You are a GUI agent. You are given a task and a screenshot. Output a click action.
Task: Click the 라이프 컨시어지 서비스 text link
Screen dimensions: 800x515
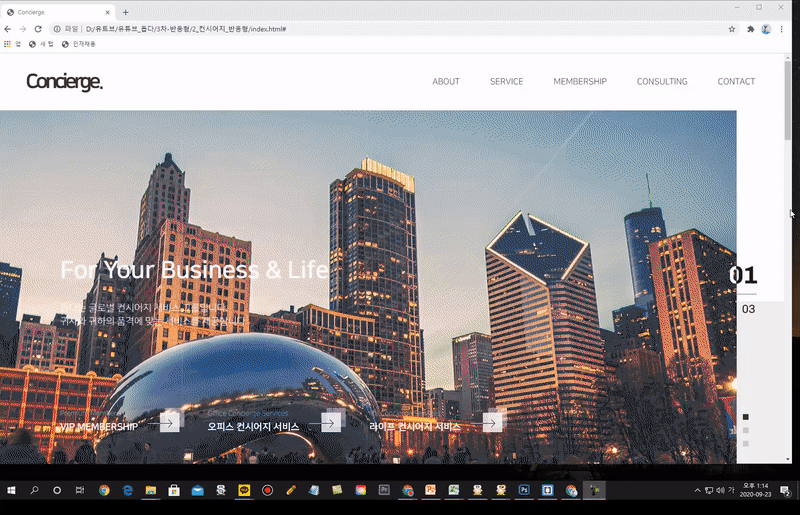point(415,427)
